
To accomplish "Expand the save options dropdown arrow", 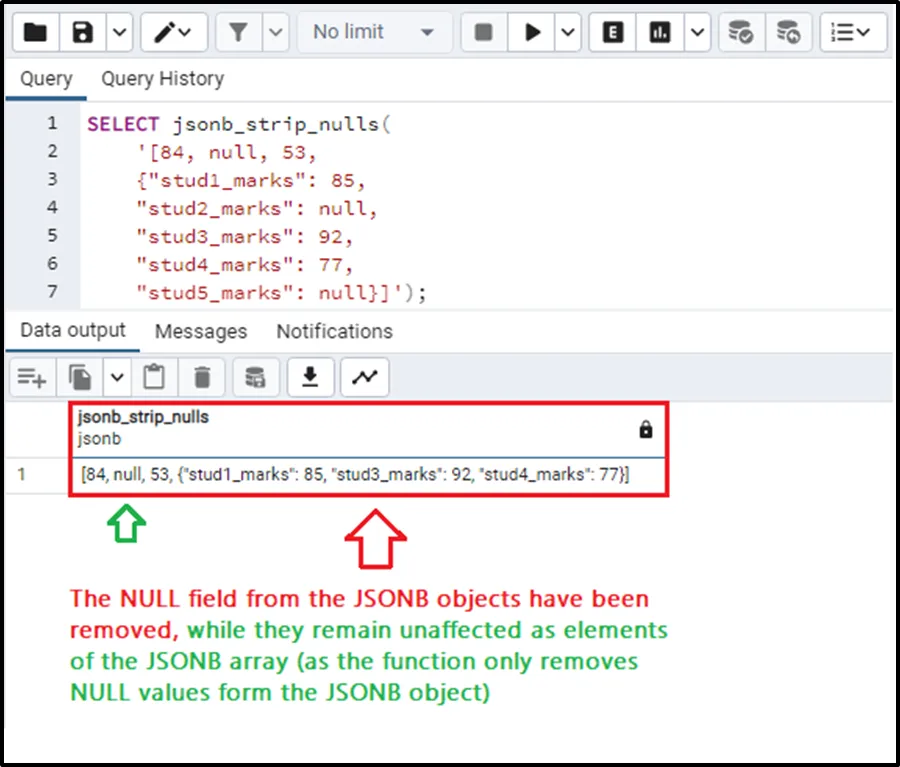I will tap(119, 33).
